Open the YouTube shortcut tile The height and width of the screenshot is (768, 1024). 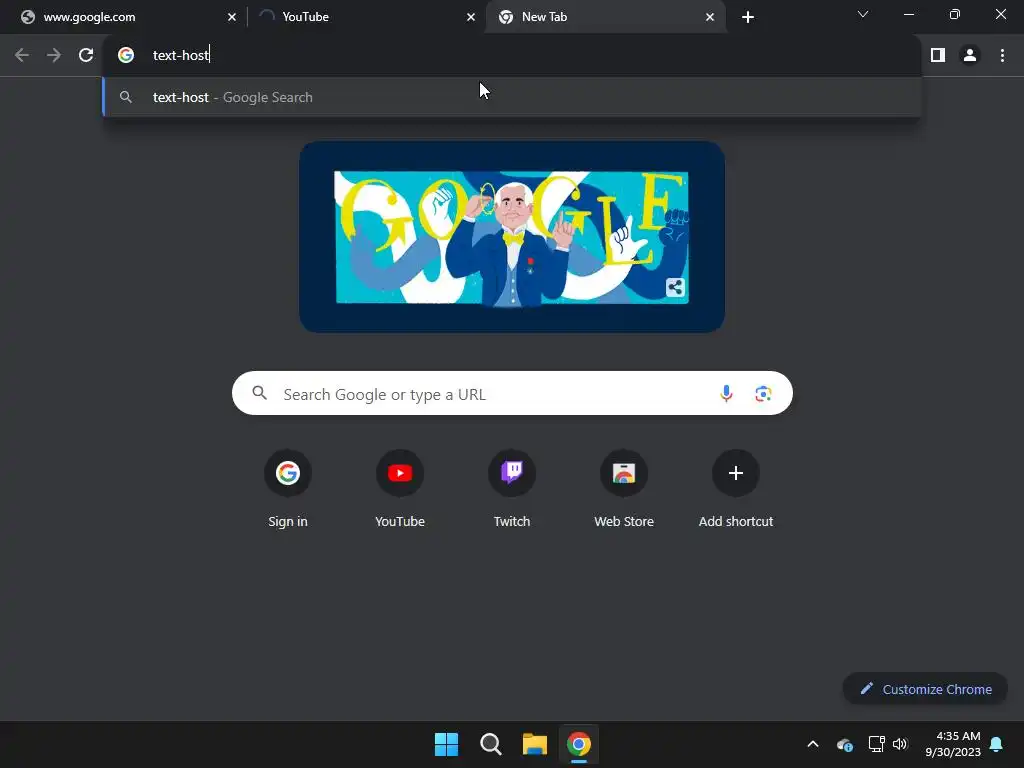click(400, 488)
